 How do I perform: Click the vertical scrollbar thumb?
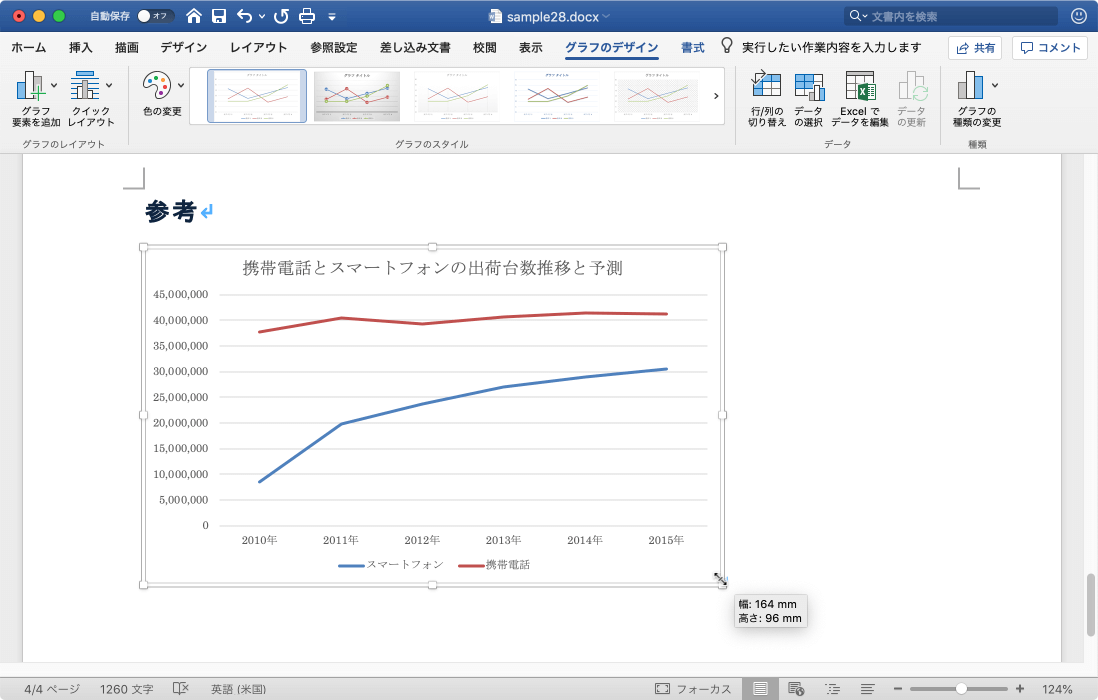tap(1090, 605)
